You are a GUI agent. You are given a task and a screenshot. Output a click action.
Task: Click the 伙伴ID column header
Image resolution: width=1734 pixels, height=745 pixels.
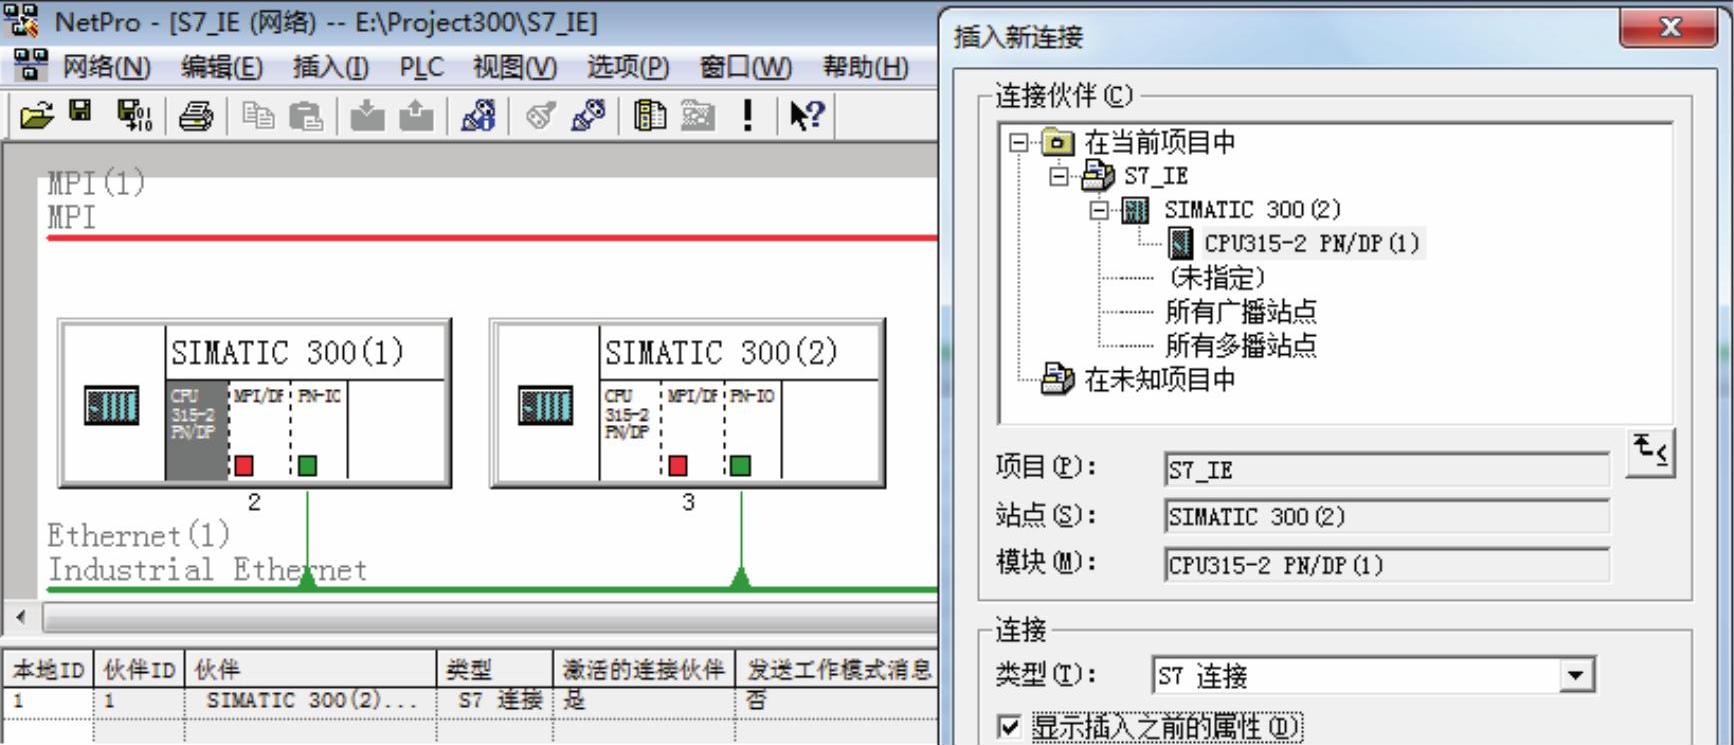139,668
